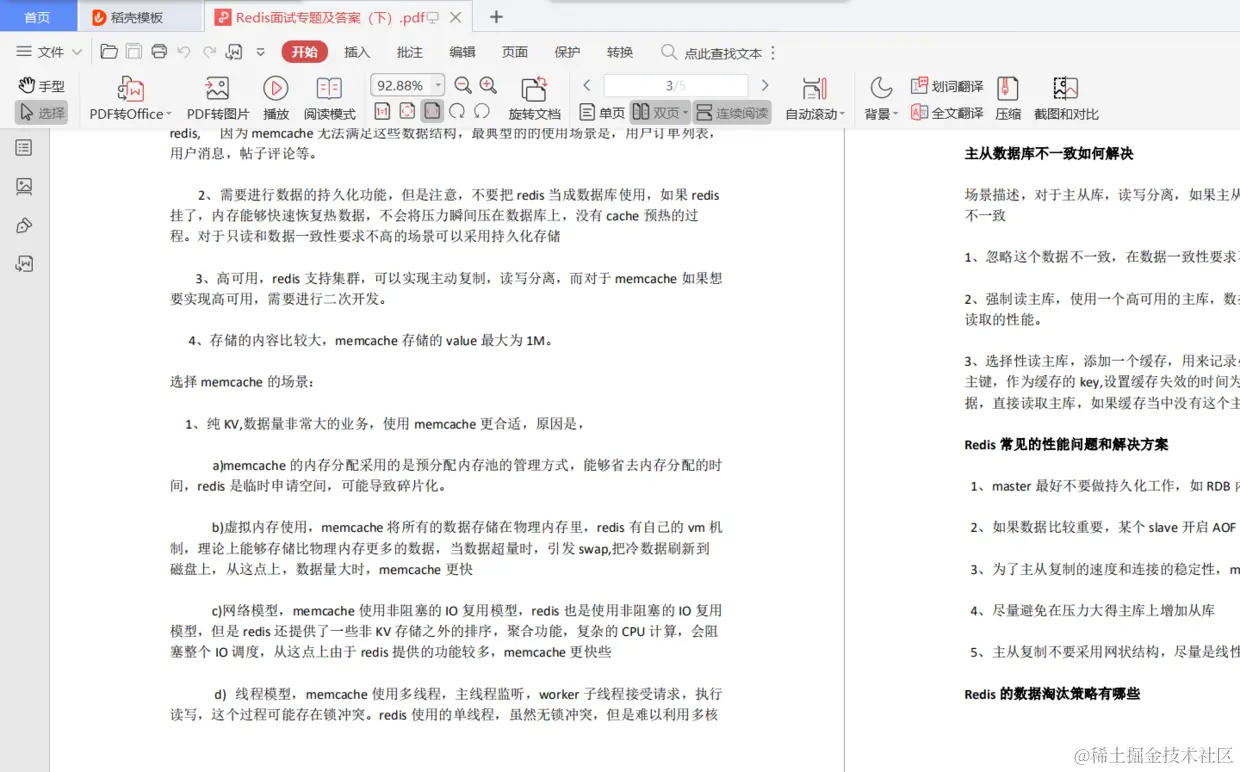This screenshot has width=1240, height=772.
Task: Open the more options dots beside search
Action: click(773, 53)
